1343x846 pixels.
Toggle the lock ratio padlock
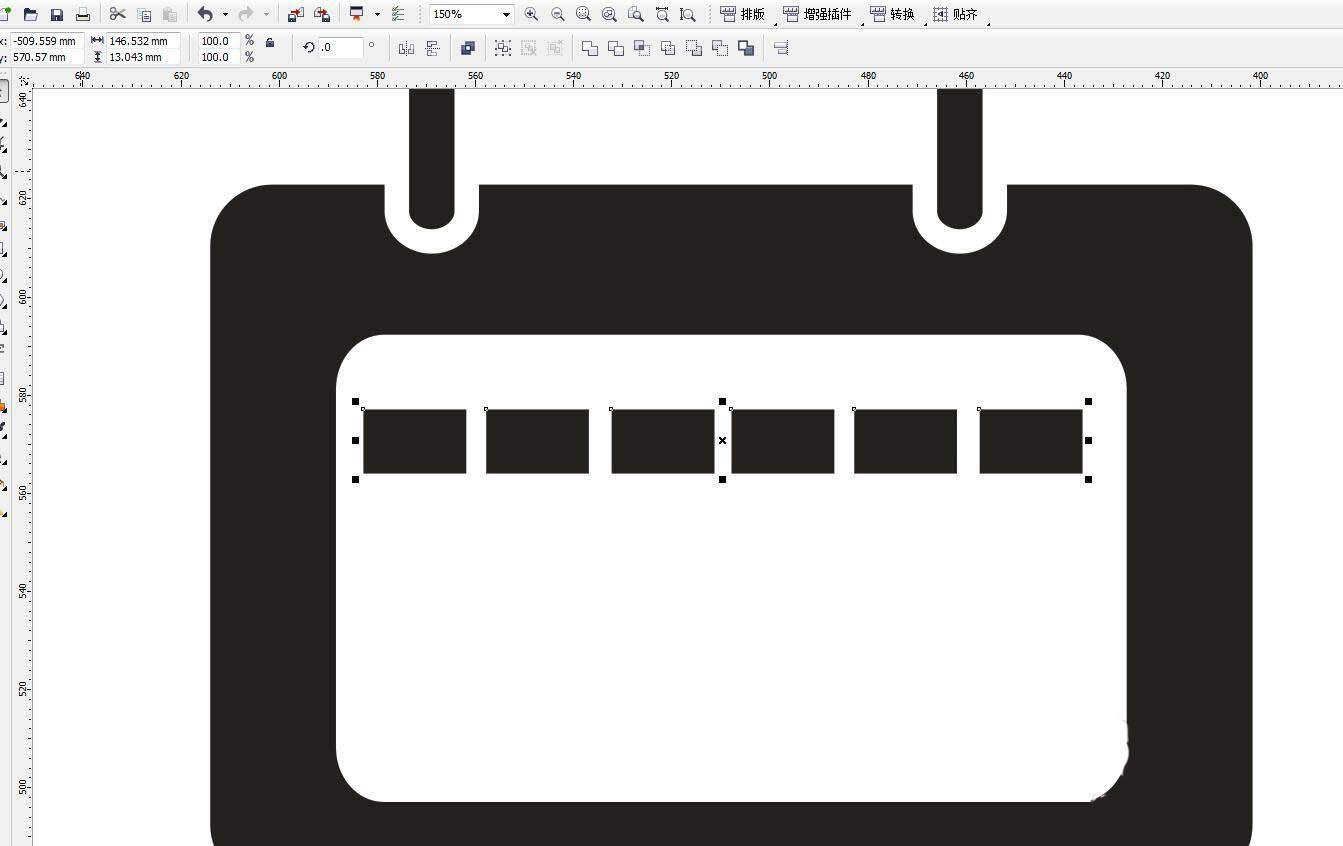pyautogui.click(x=270, y=42)
